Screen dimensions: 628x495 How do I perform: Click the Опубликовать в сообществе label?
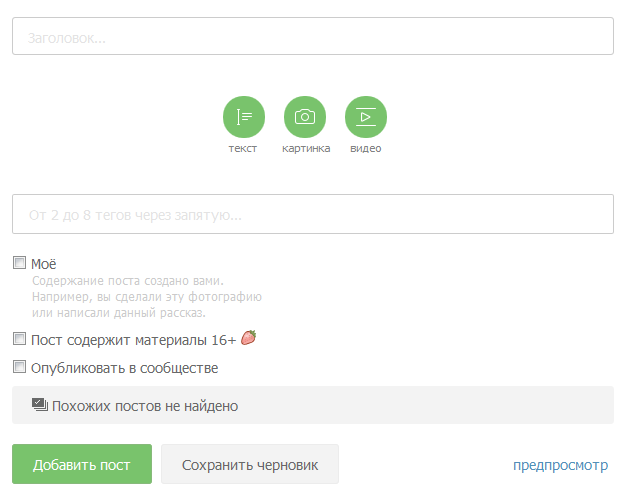[x=125, y=368]
